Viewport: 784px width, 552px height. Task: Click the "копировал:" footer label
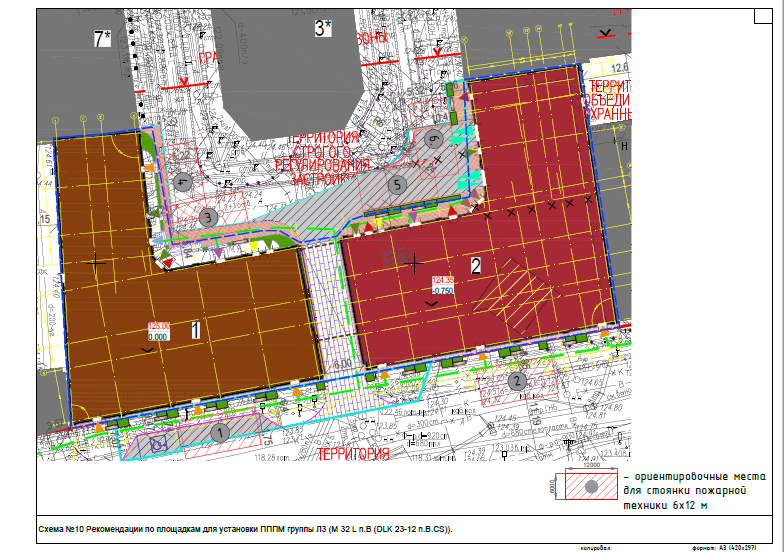click(596, 548)
